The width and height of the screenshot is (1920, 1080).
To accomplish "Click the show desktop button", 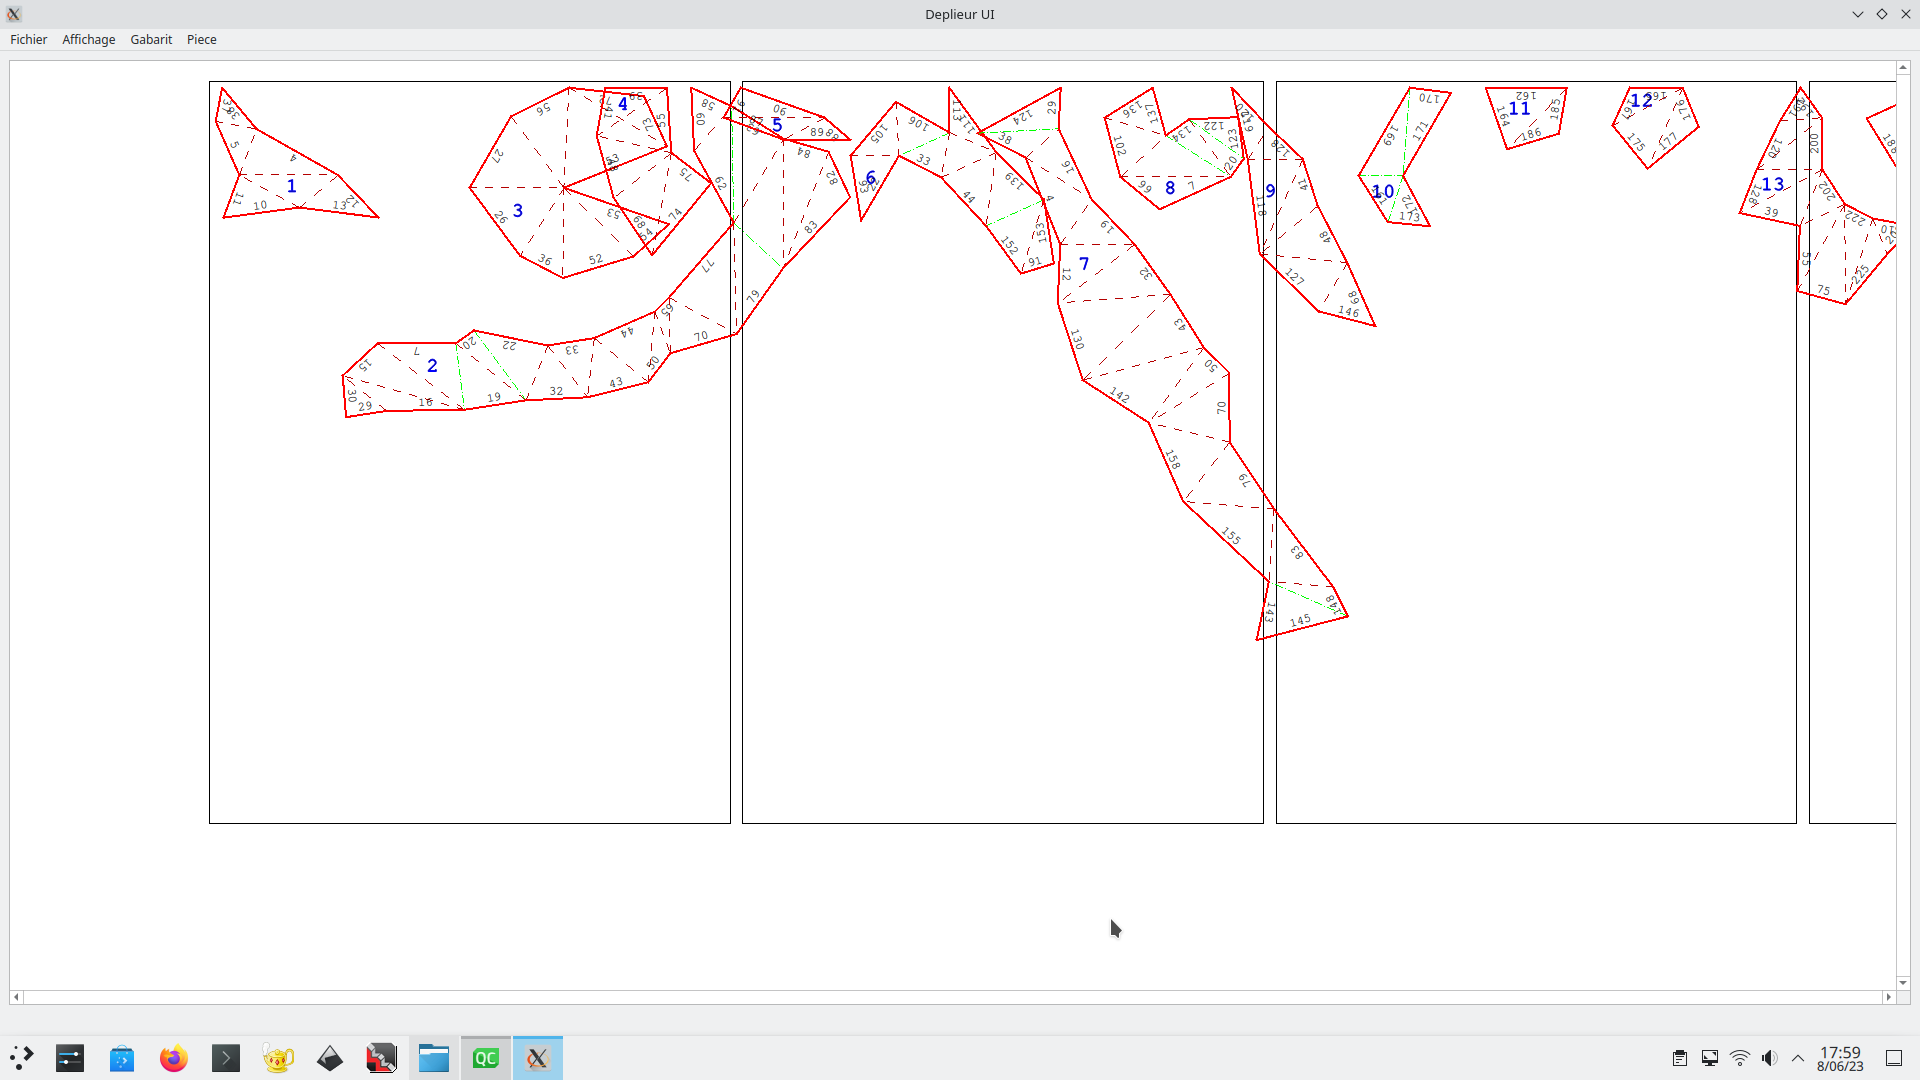I will coord(1894,1058).
